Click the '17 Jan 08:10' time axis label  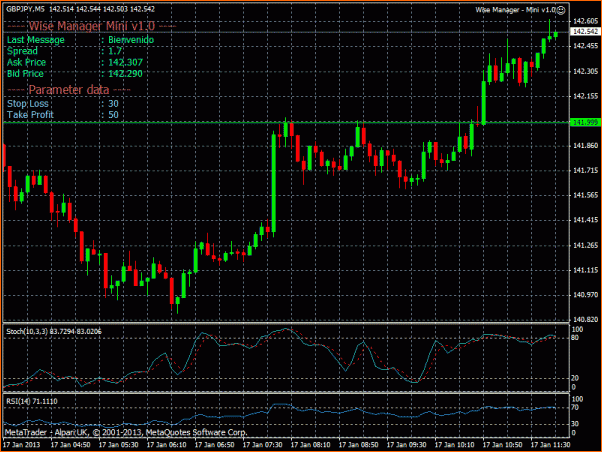tap(311, 445)
